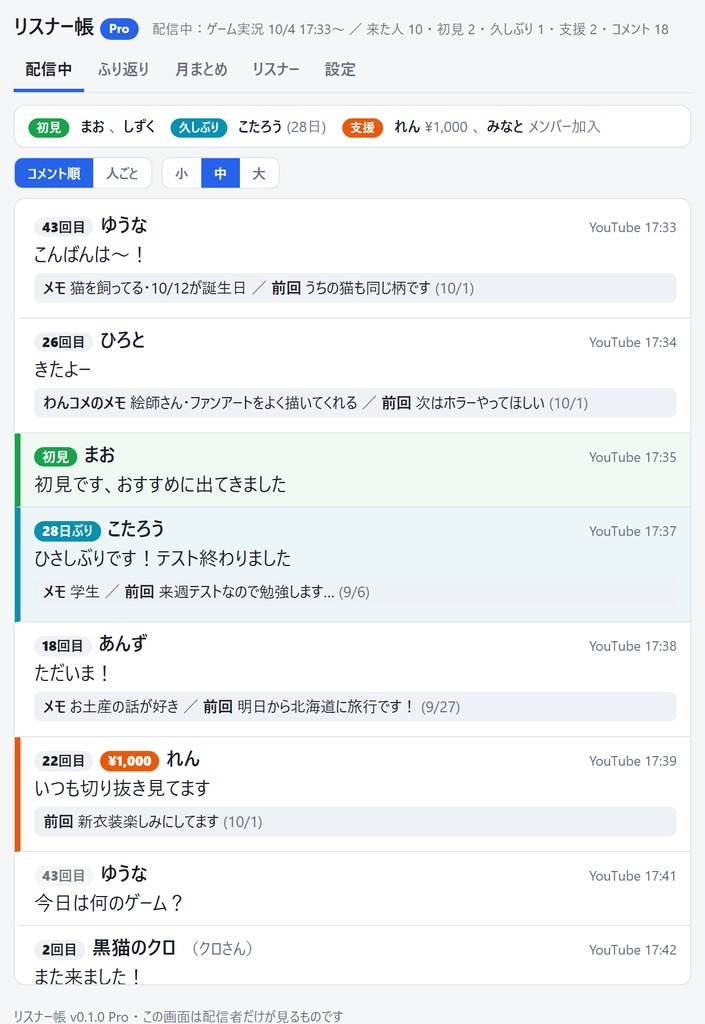Screen dimensions: 705x1024
Task: Set text size to 小
Action: pyautogui.click(x=181, y=173)
